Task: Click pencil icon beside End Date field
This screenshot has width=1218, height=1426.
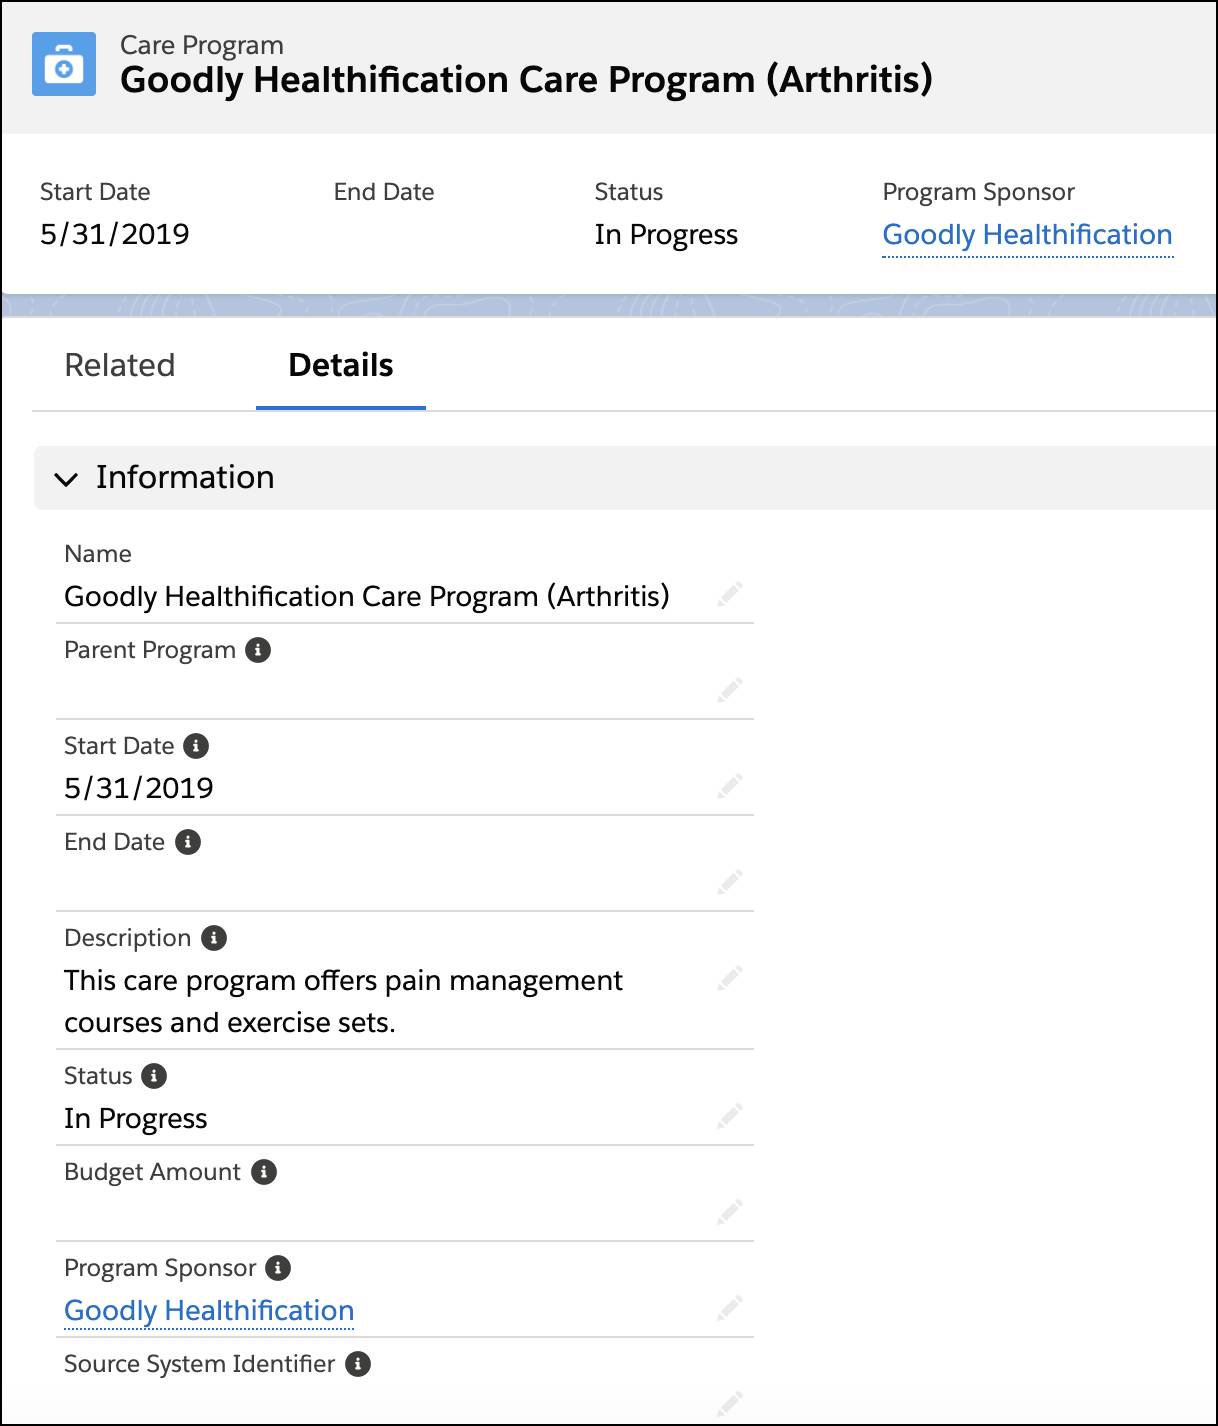Action: 730,882
